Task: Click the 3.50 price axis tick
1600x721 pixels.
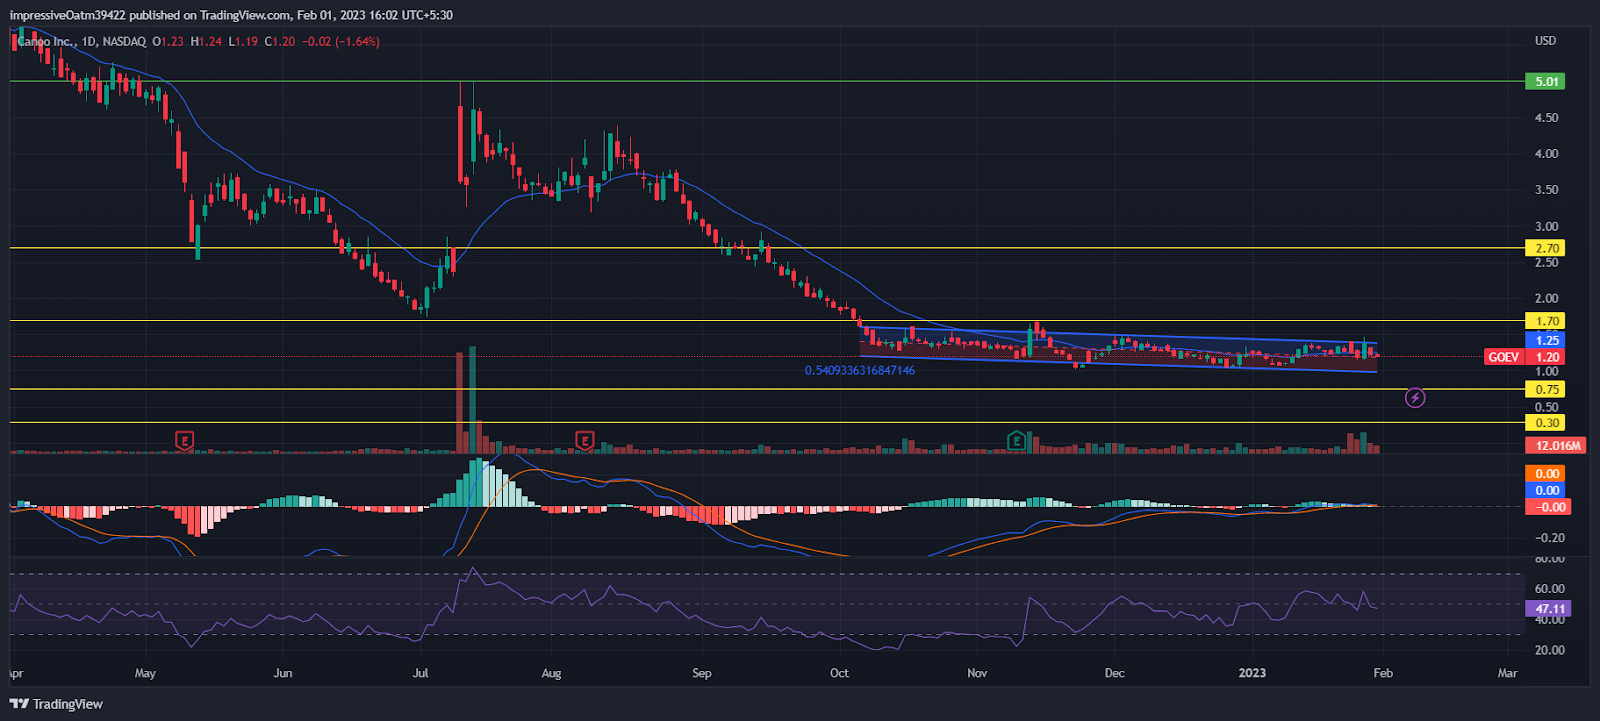Action: [x=1546, y=190]
